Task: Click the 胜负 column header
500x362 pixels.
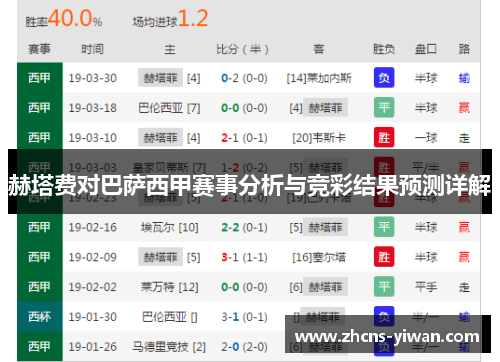Action: [384, 49]
